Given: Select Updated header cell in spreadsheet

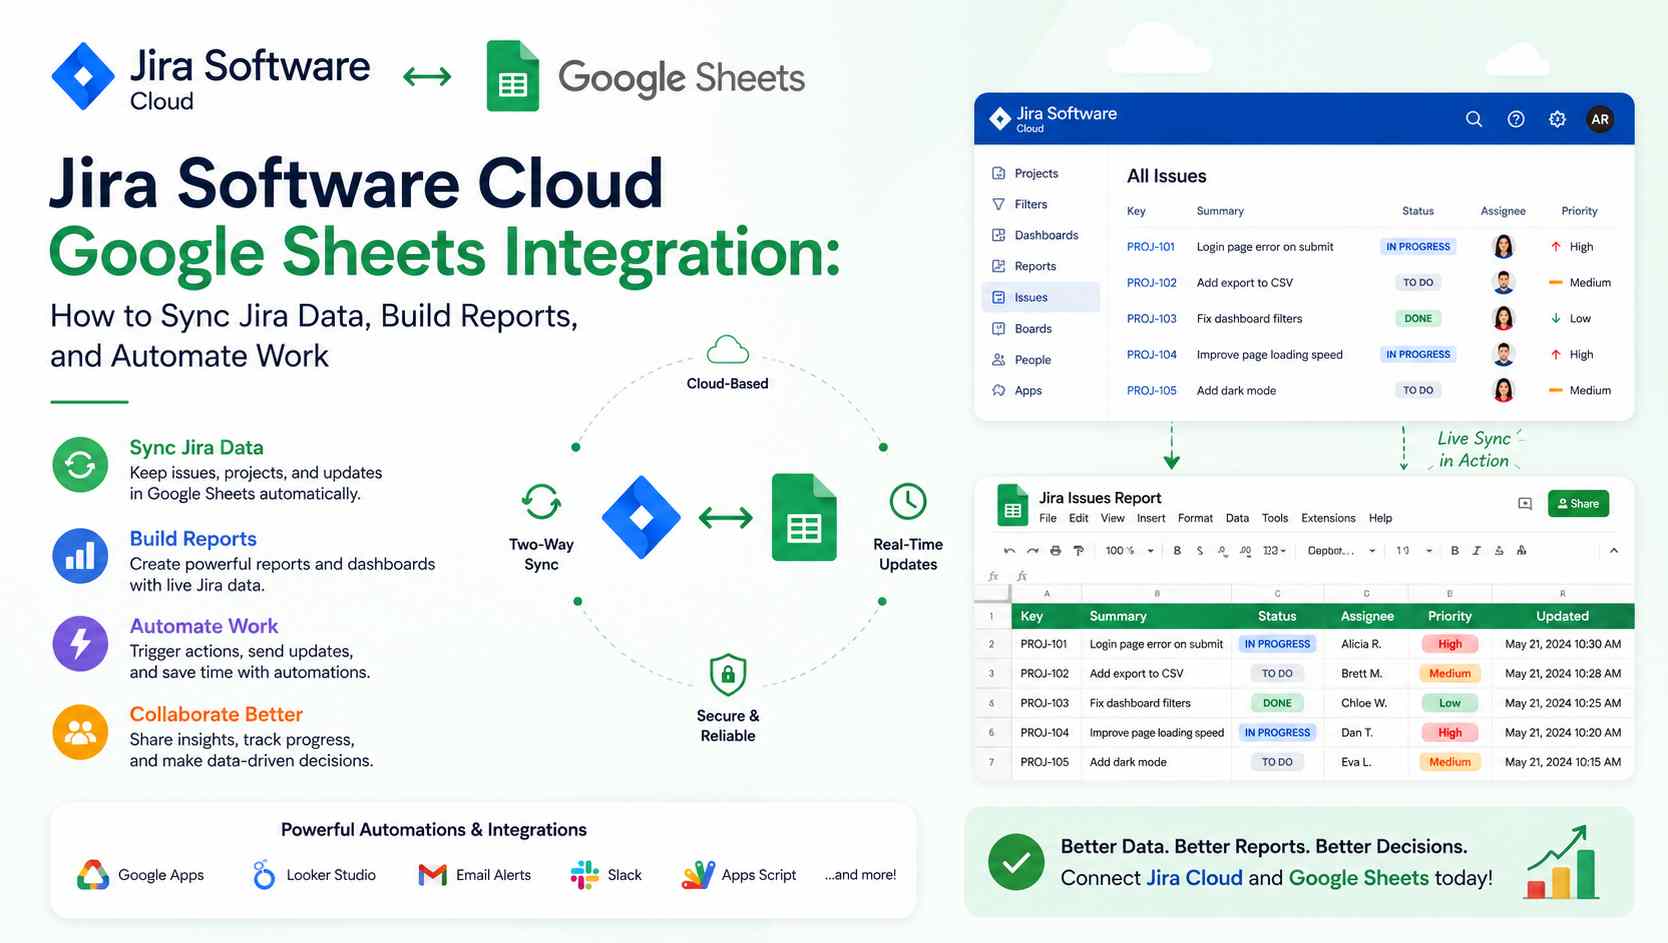Looking at the screenshot, I should pyautogui.click(x=1562, y=616).
